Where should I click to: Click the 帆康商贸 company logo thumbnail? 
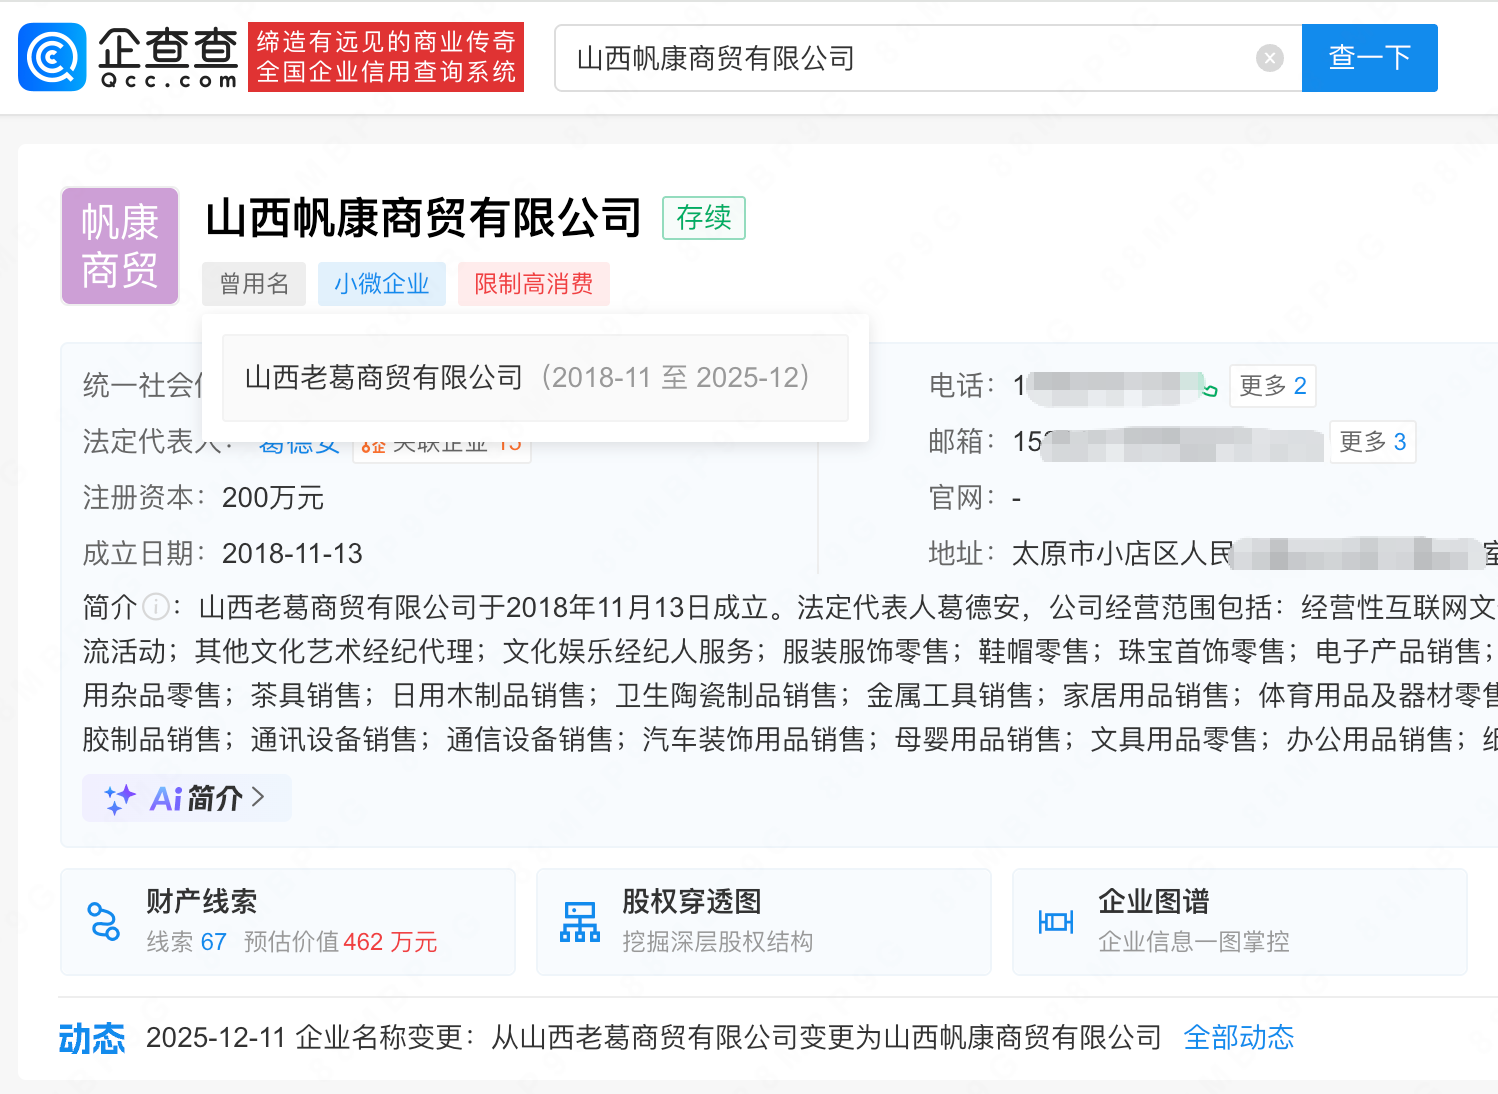pyautogui.click(x=120, y=246)
